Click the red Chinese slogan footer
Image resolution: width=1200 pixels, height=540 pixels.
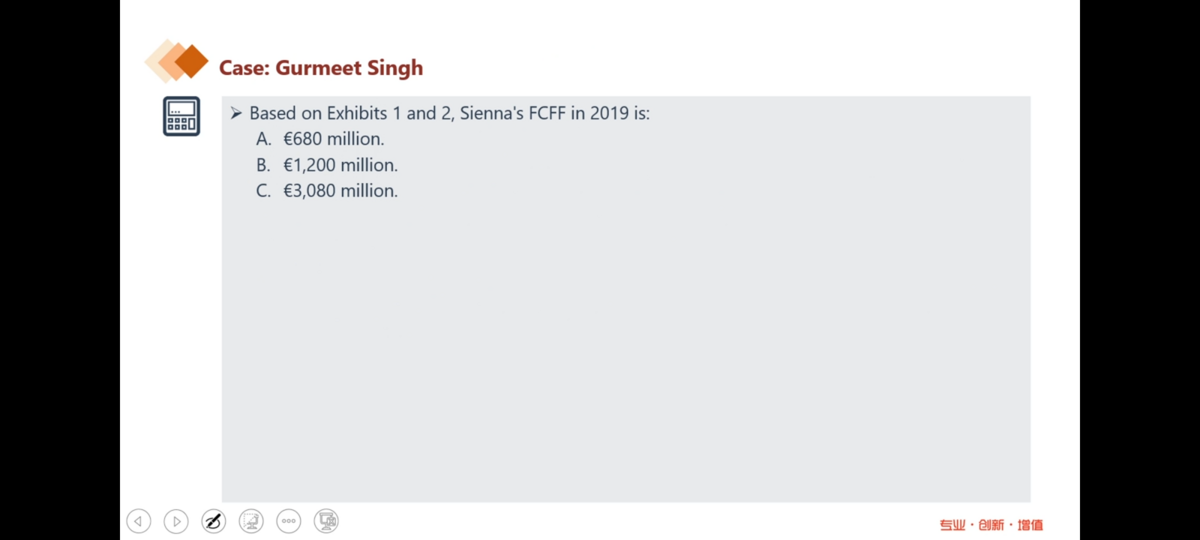(991, 524)
